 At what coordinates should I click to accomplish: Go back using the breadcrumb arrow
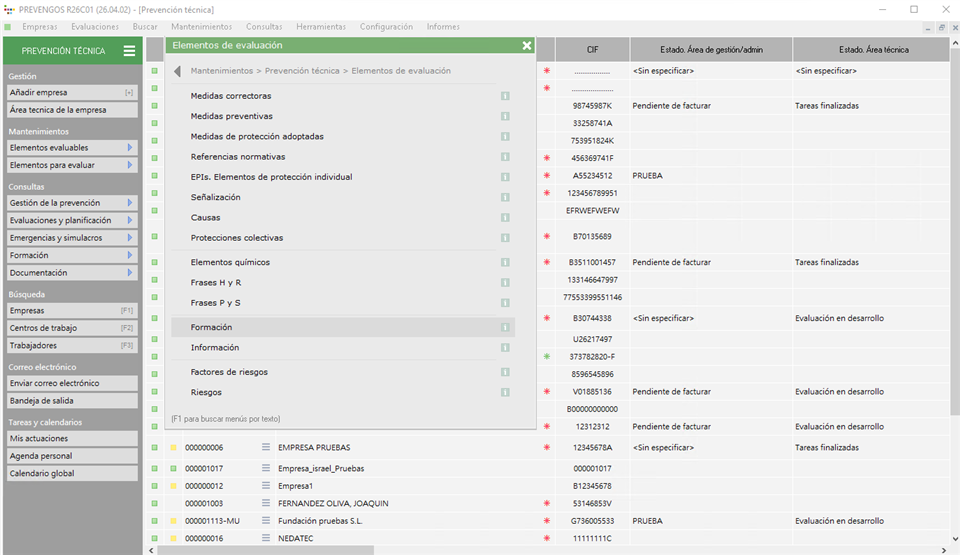[x=177, y=71]
